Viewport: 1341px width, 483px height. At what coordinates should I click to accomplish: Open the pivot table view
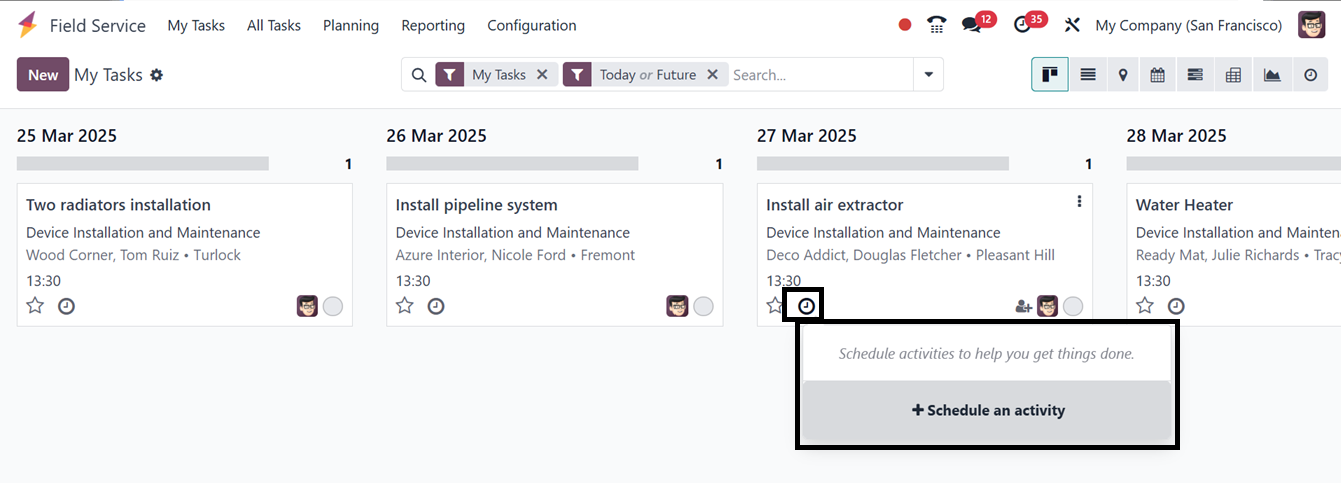tap(1233, 75)
